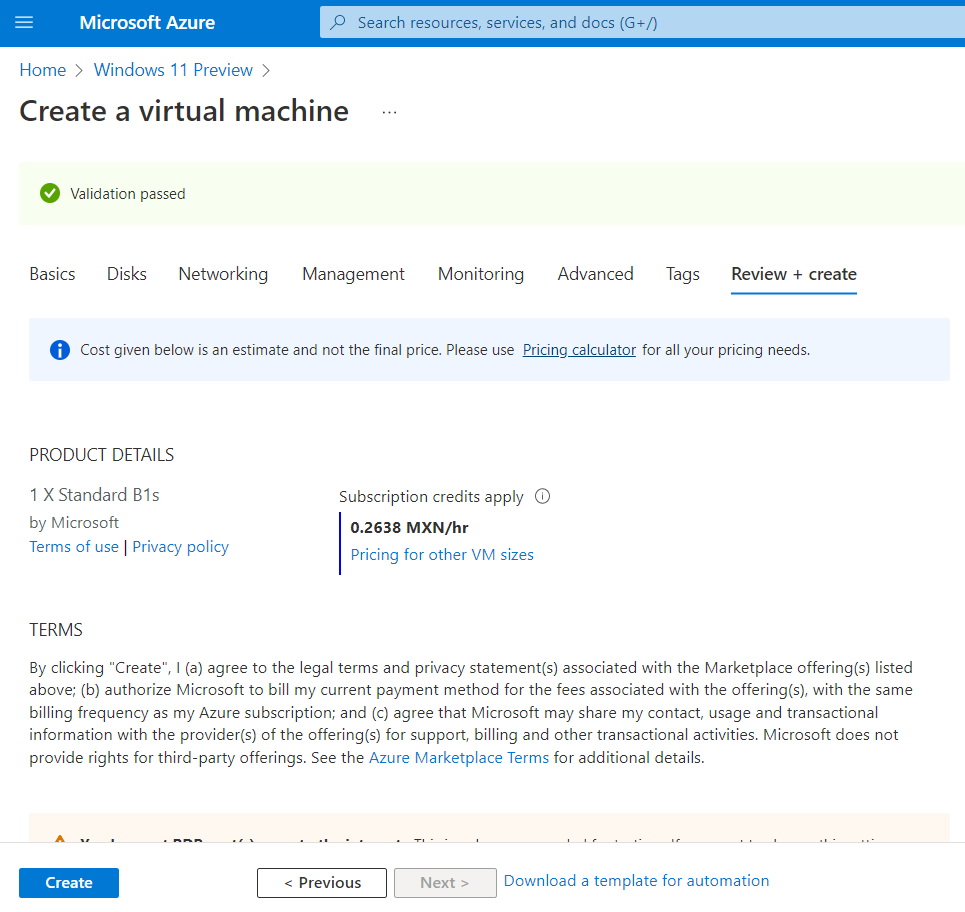Go back with the Previous button

[x=321, y=882]
